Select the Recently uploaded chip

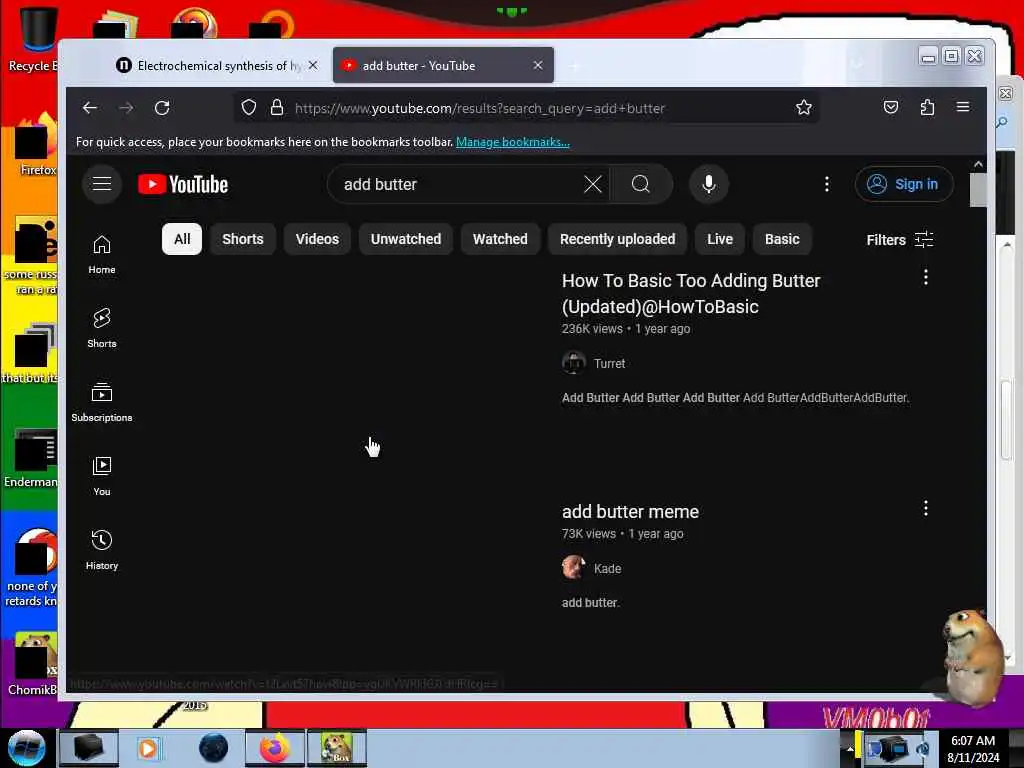pyautogui.click(x=618, y=239)
